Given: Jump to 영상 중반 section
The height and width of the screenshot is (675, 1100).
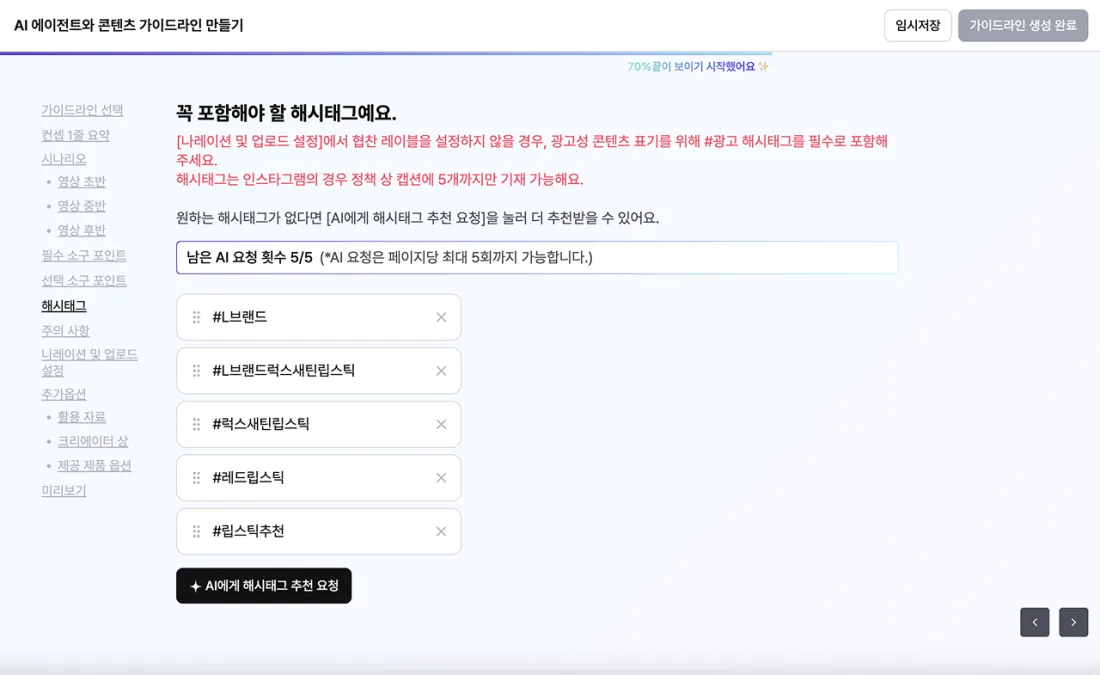Looking at the screenshot, I should tap(81, 206).
